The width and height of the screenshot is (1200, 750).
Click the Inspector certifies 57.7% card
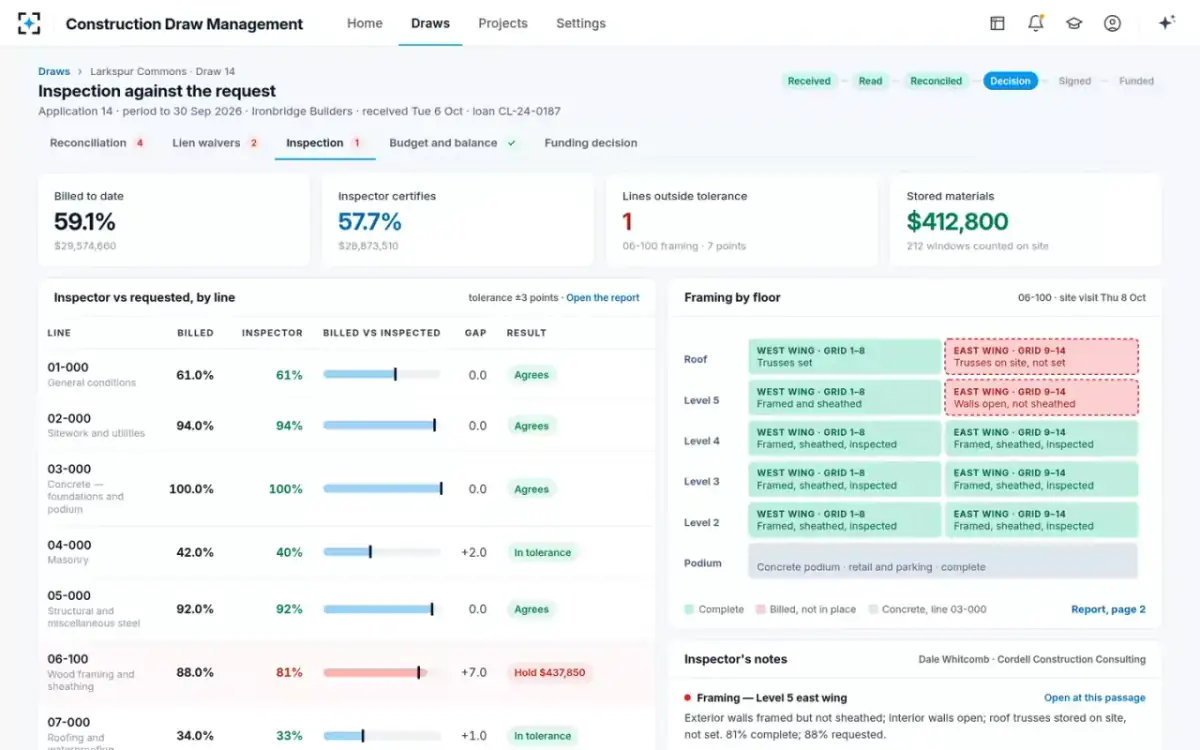458,221
